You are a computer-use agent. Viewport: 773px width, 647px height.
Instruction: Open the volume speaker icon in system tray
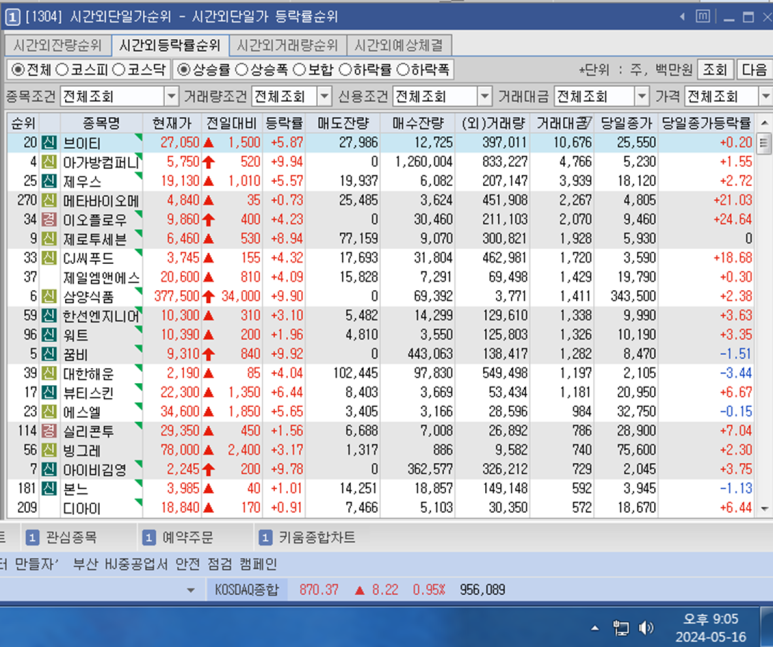pos(646,628)
